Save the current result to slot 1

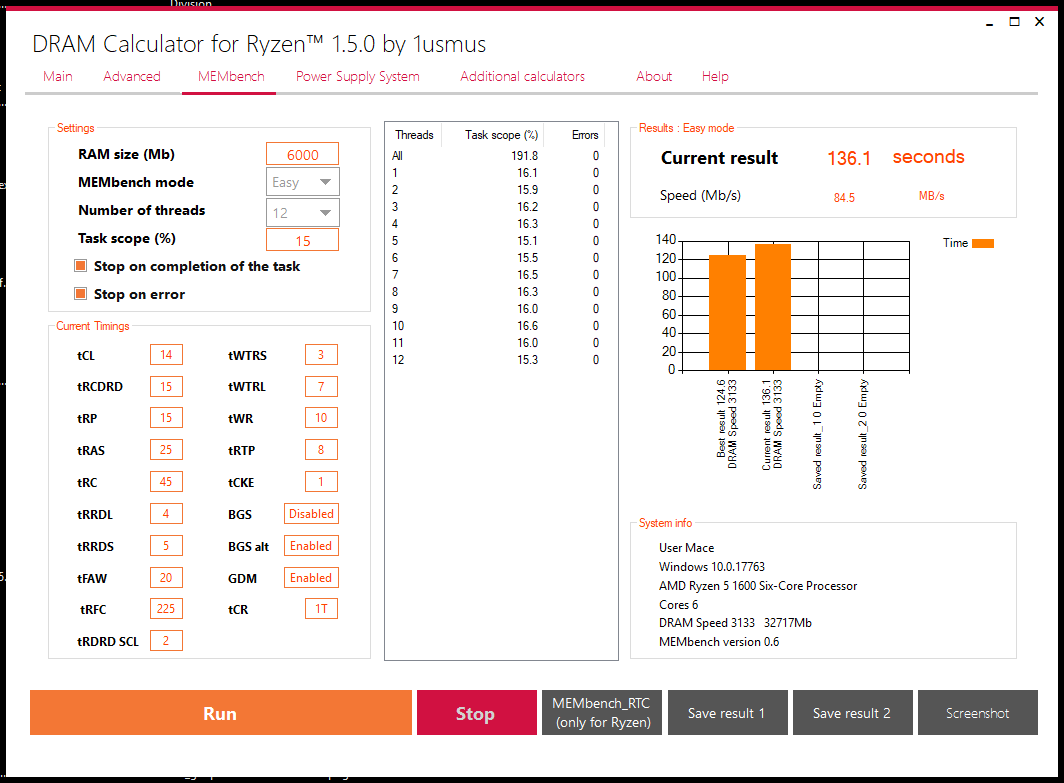click(727, 712)
